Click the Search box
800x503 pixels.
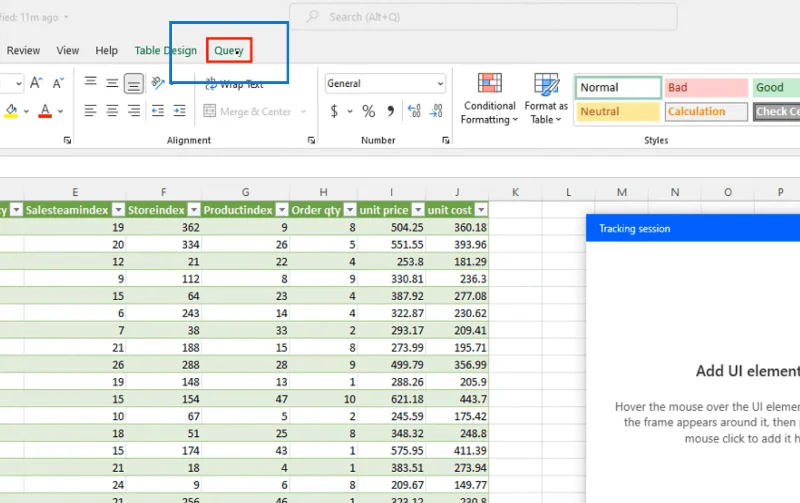pos(483,17)
